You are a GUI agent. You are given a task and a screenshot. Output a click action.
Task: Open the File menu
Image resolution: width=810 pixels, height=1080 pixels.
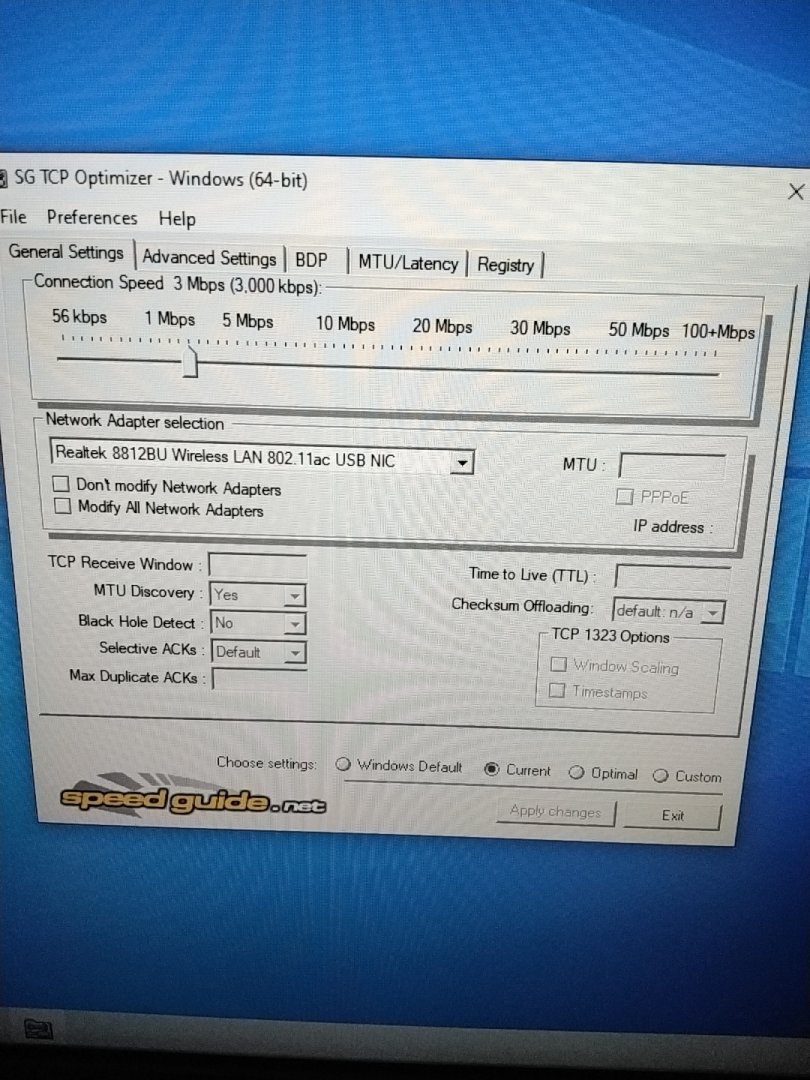13,216
